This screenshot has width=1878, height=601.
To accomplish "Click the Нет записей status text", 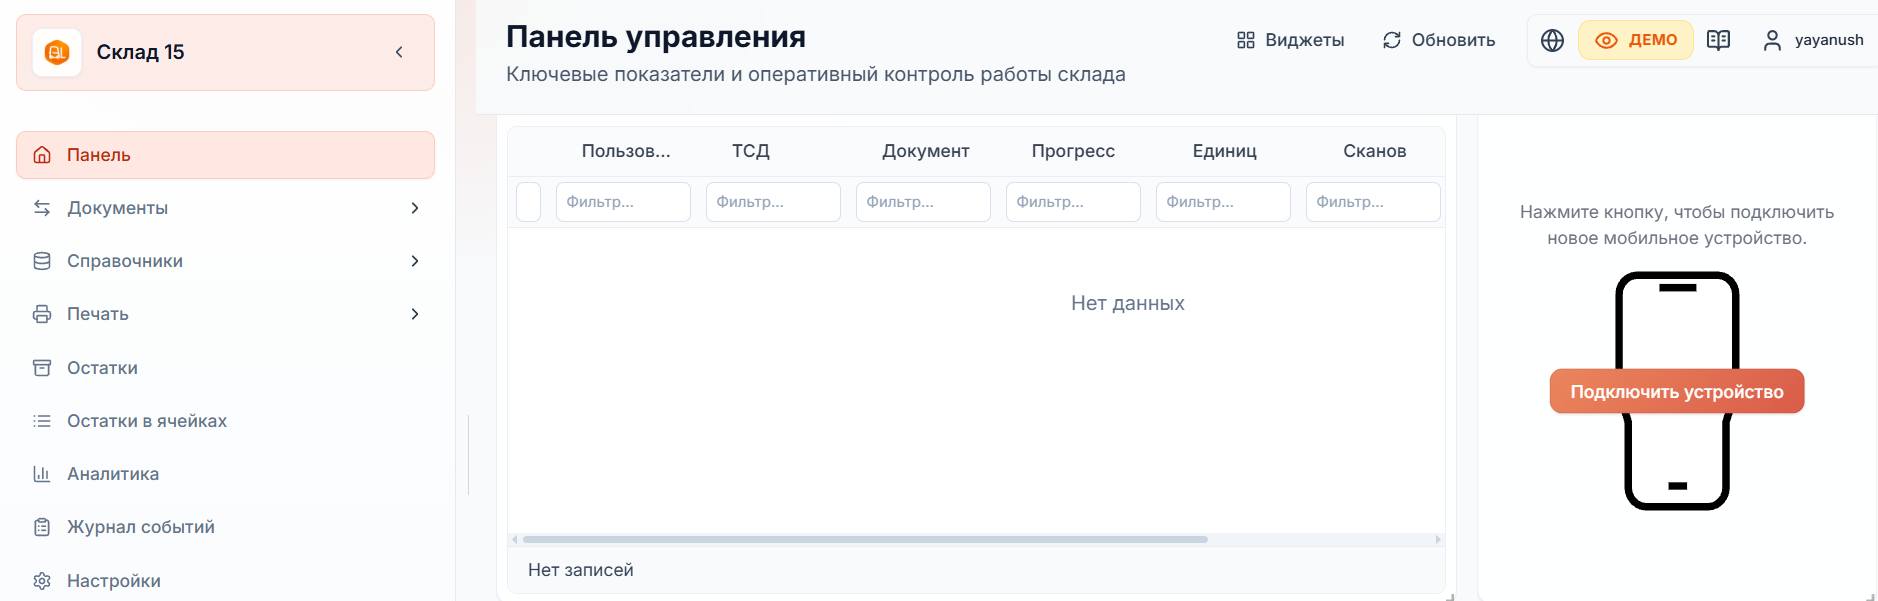I will (x=581, y=570).
